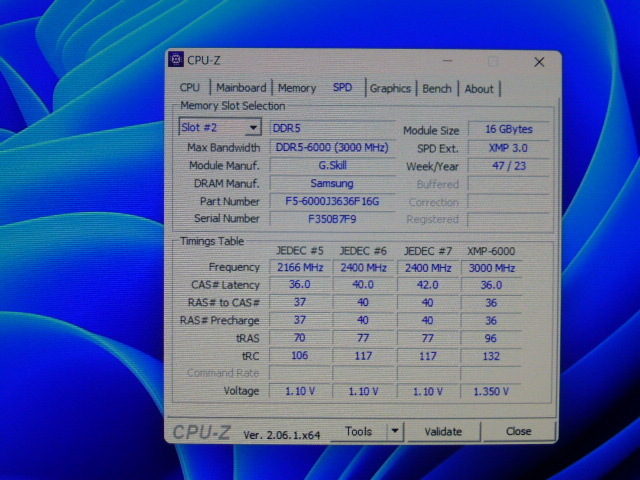Click the JEDEC #7 CAS# Latency 42.0 cell

coord(427,285)
